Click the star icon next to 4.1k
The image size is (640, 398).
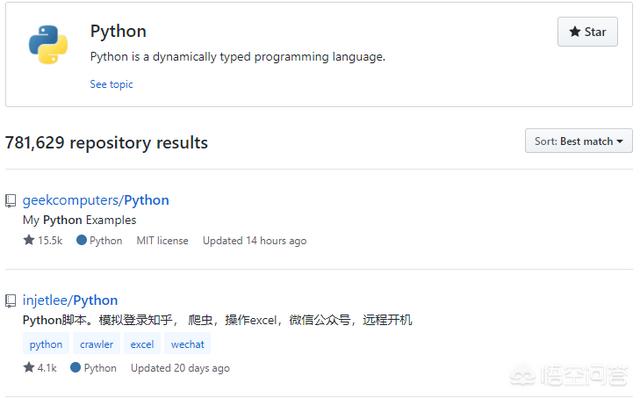29,367
